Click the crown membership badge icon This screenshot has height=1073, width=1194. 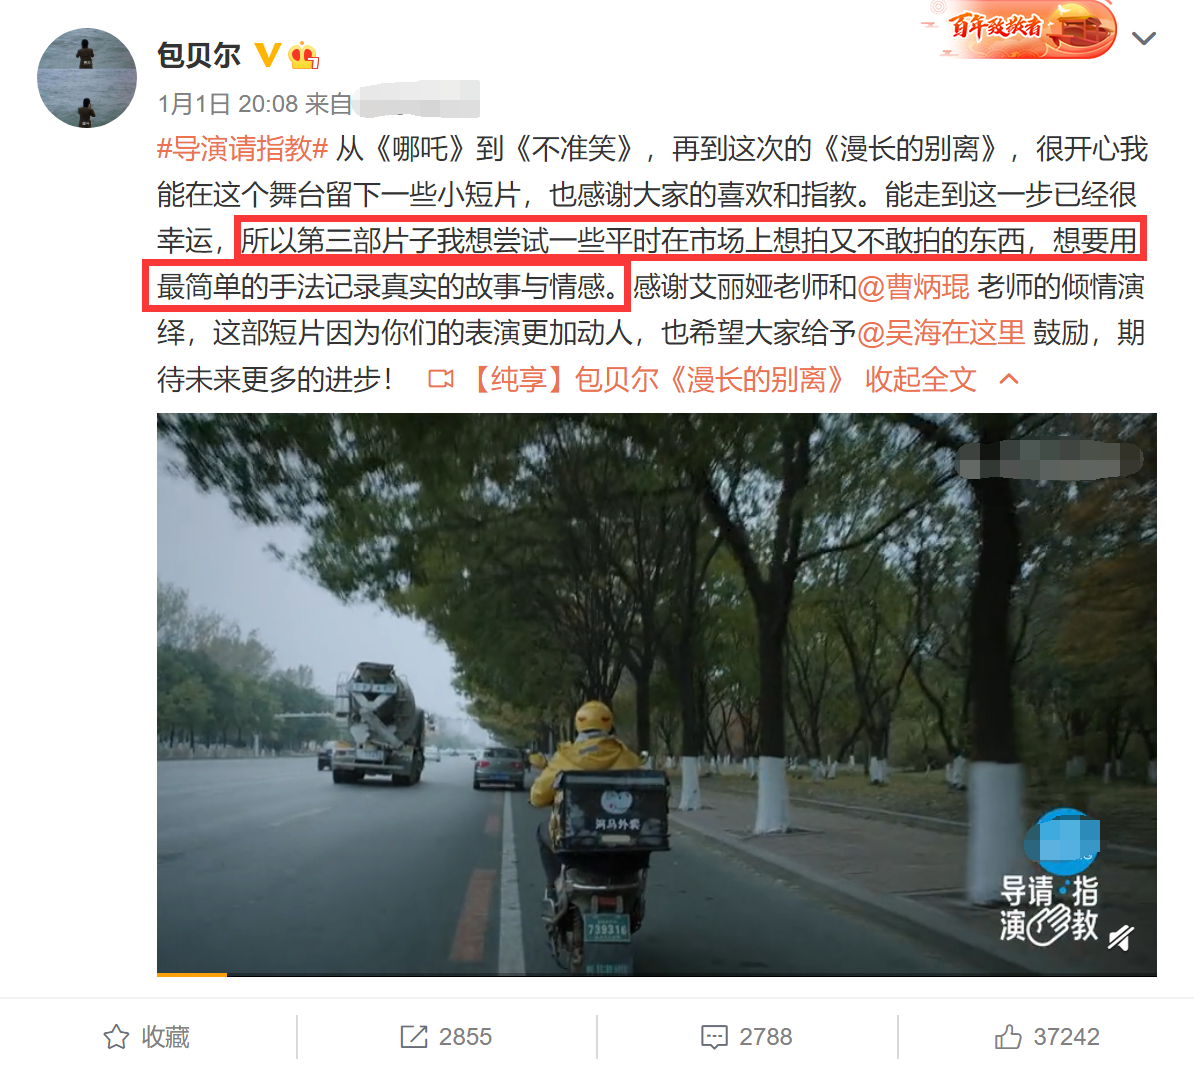tap(303, 55)
